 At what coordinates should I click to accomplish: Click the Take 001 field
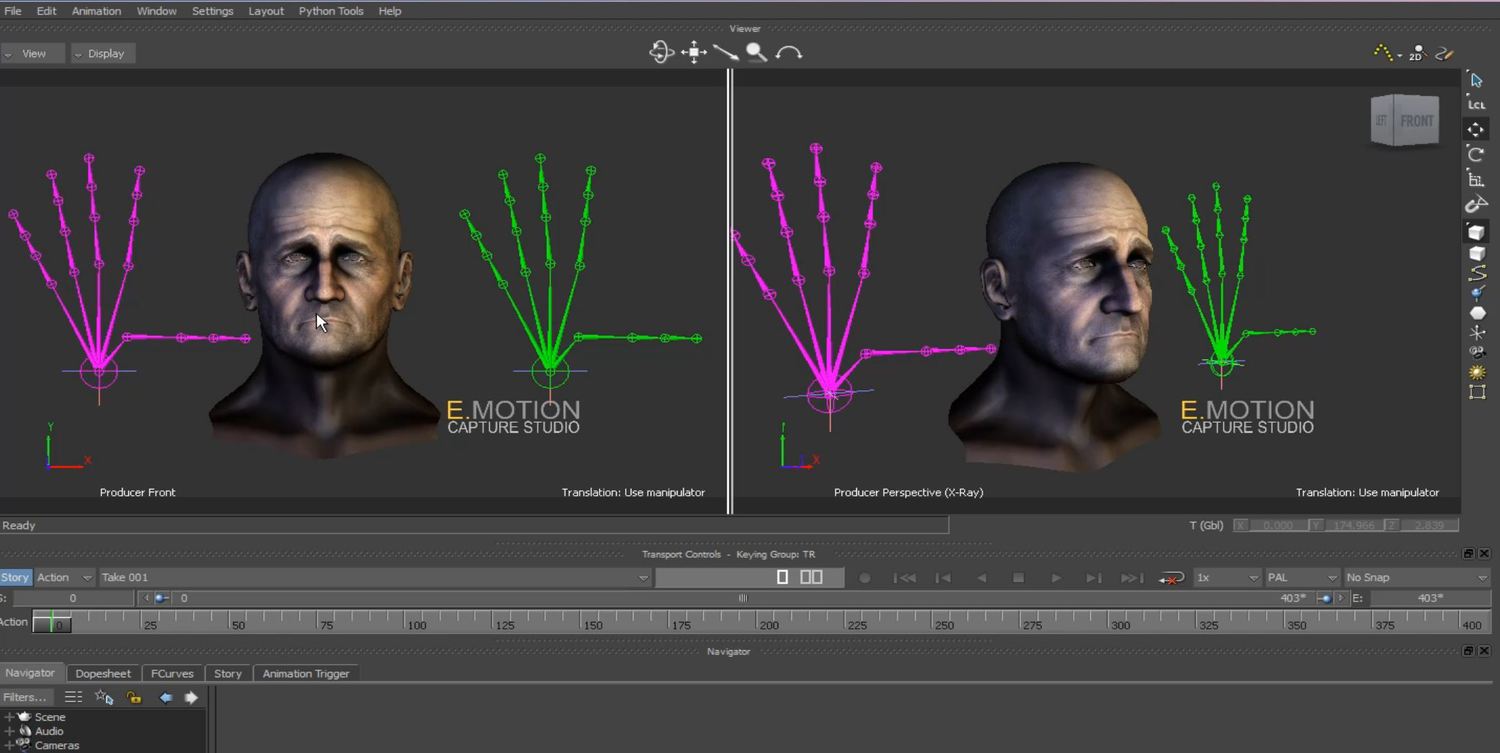(370, 577)
